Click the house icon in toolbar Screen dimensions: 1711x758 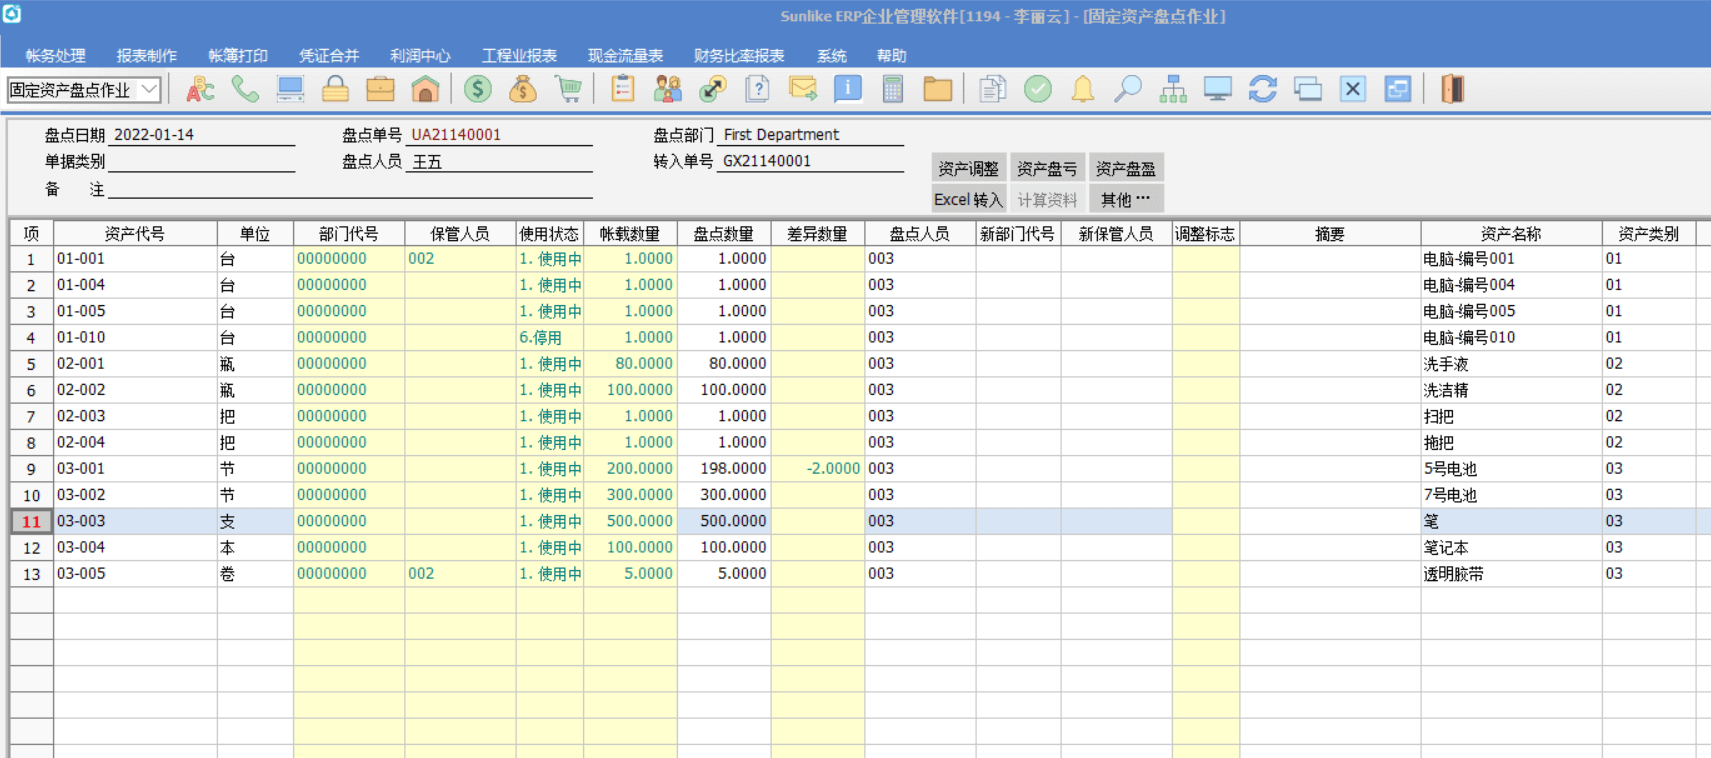[425, 89]
